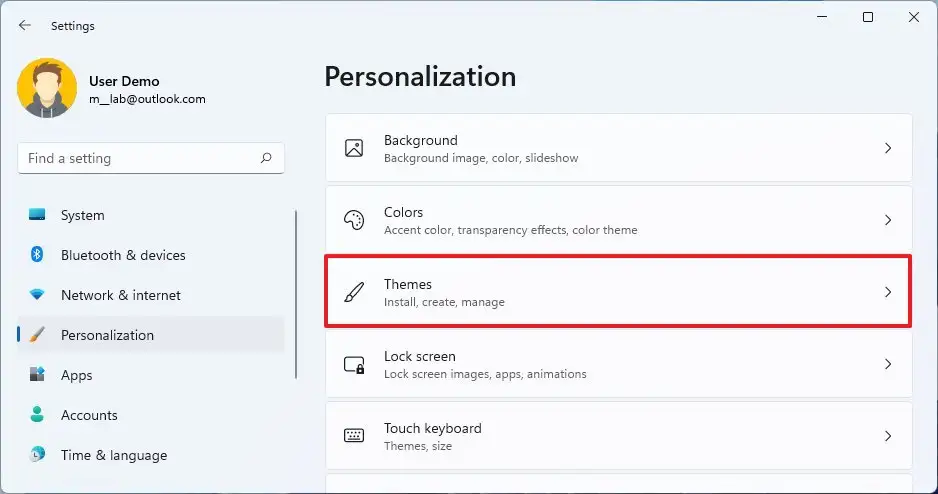Screen dimensions: 938x494
Task: Open Themes via its chevron arrow
Action: pyautogui.click(x=887, y=292)
